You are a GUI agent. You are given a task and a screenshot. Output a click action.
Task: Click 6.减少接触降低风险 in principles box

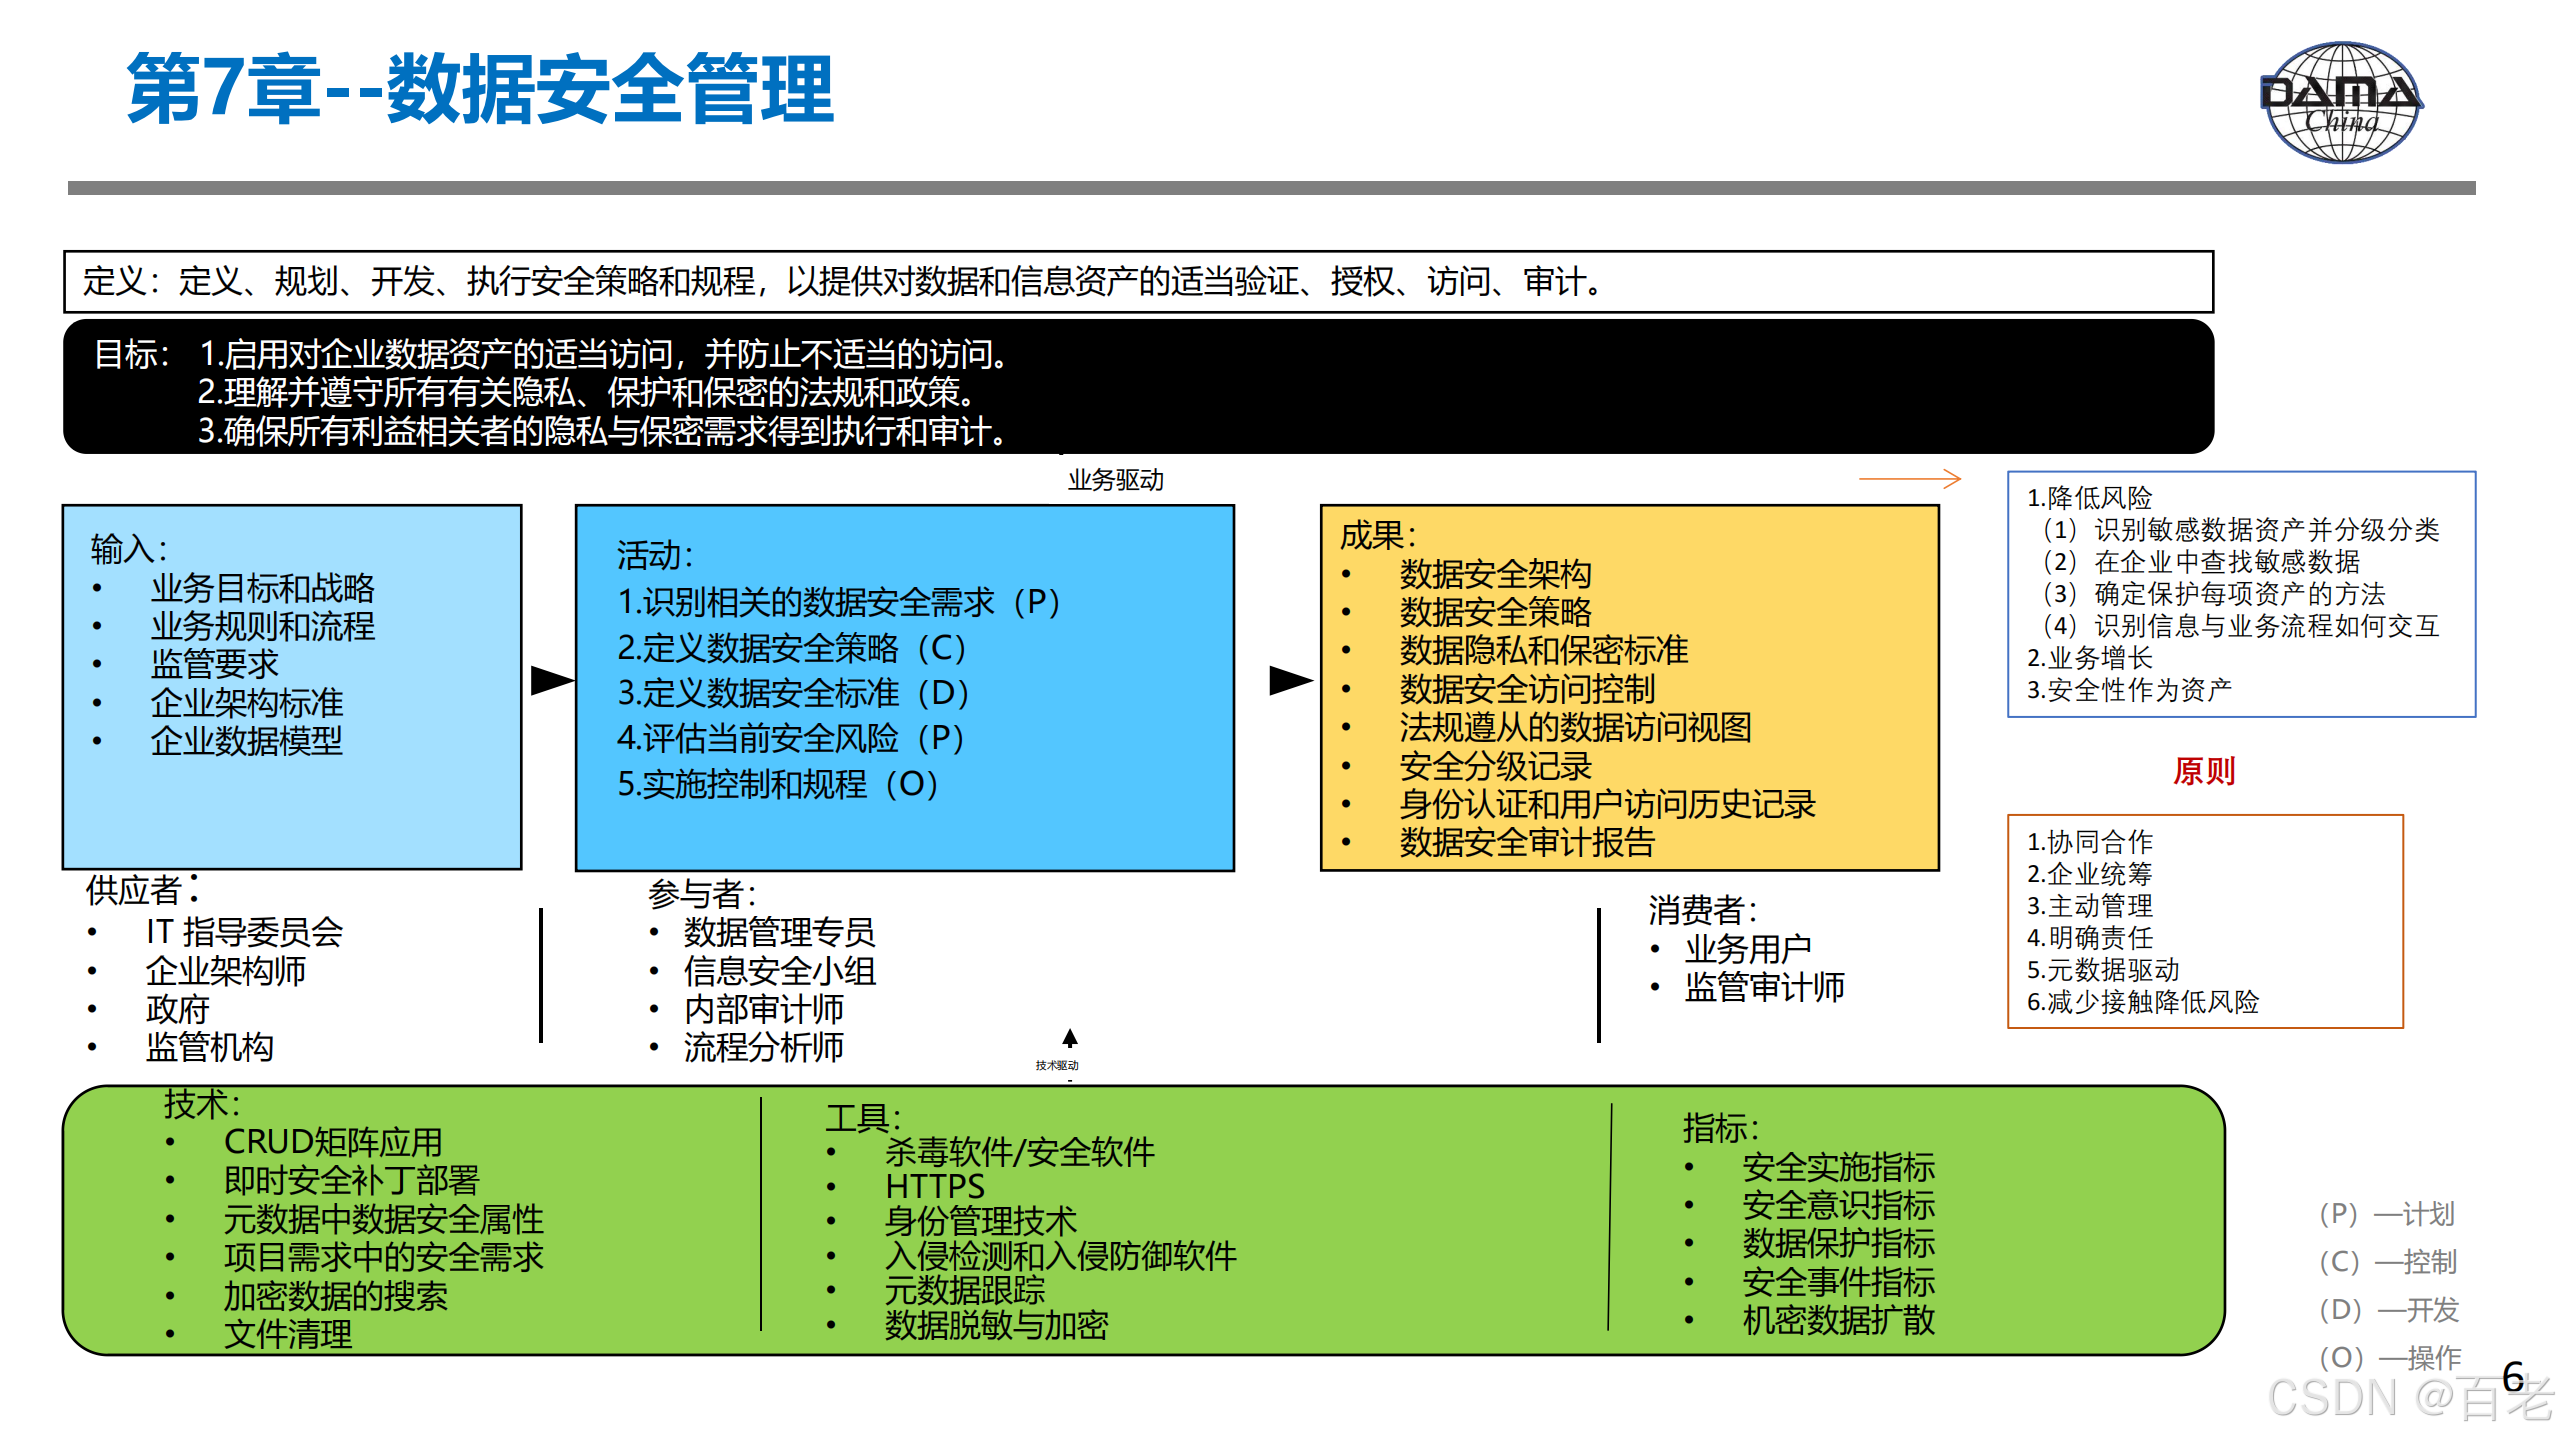pos(2142,1002)
